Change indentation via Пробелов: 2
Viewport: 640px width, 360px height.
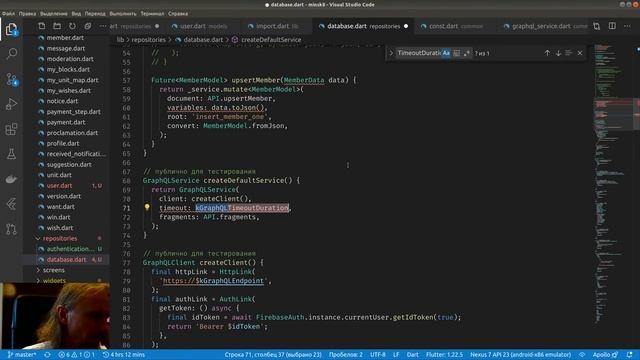[x=346, y=355]
